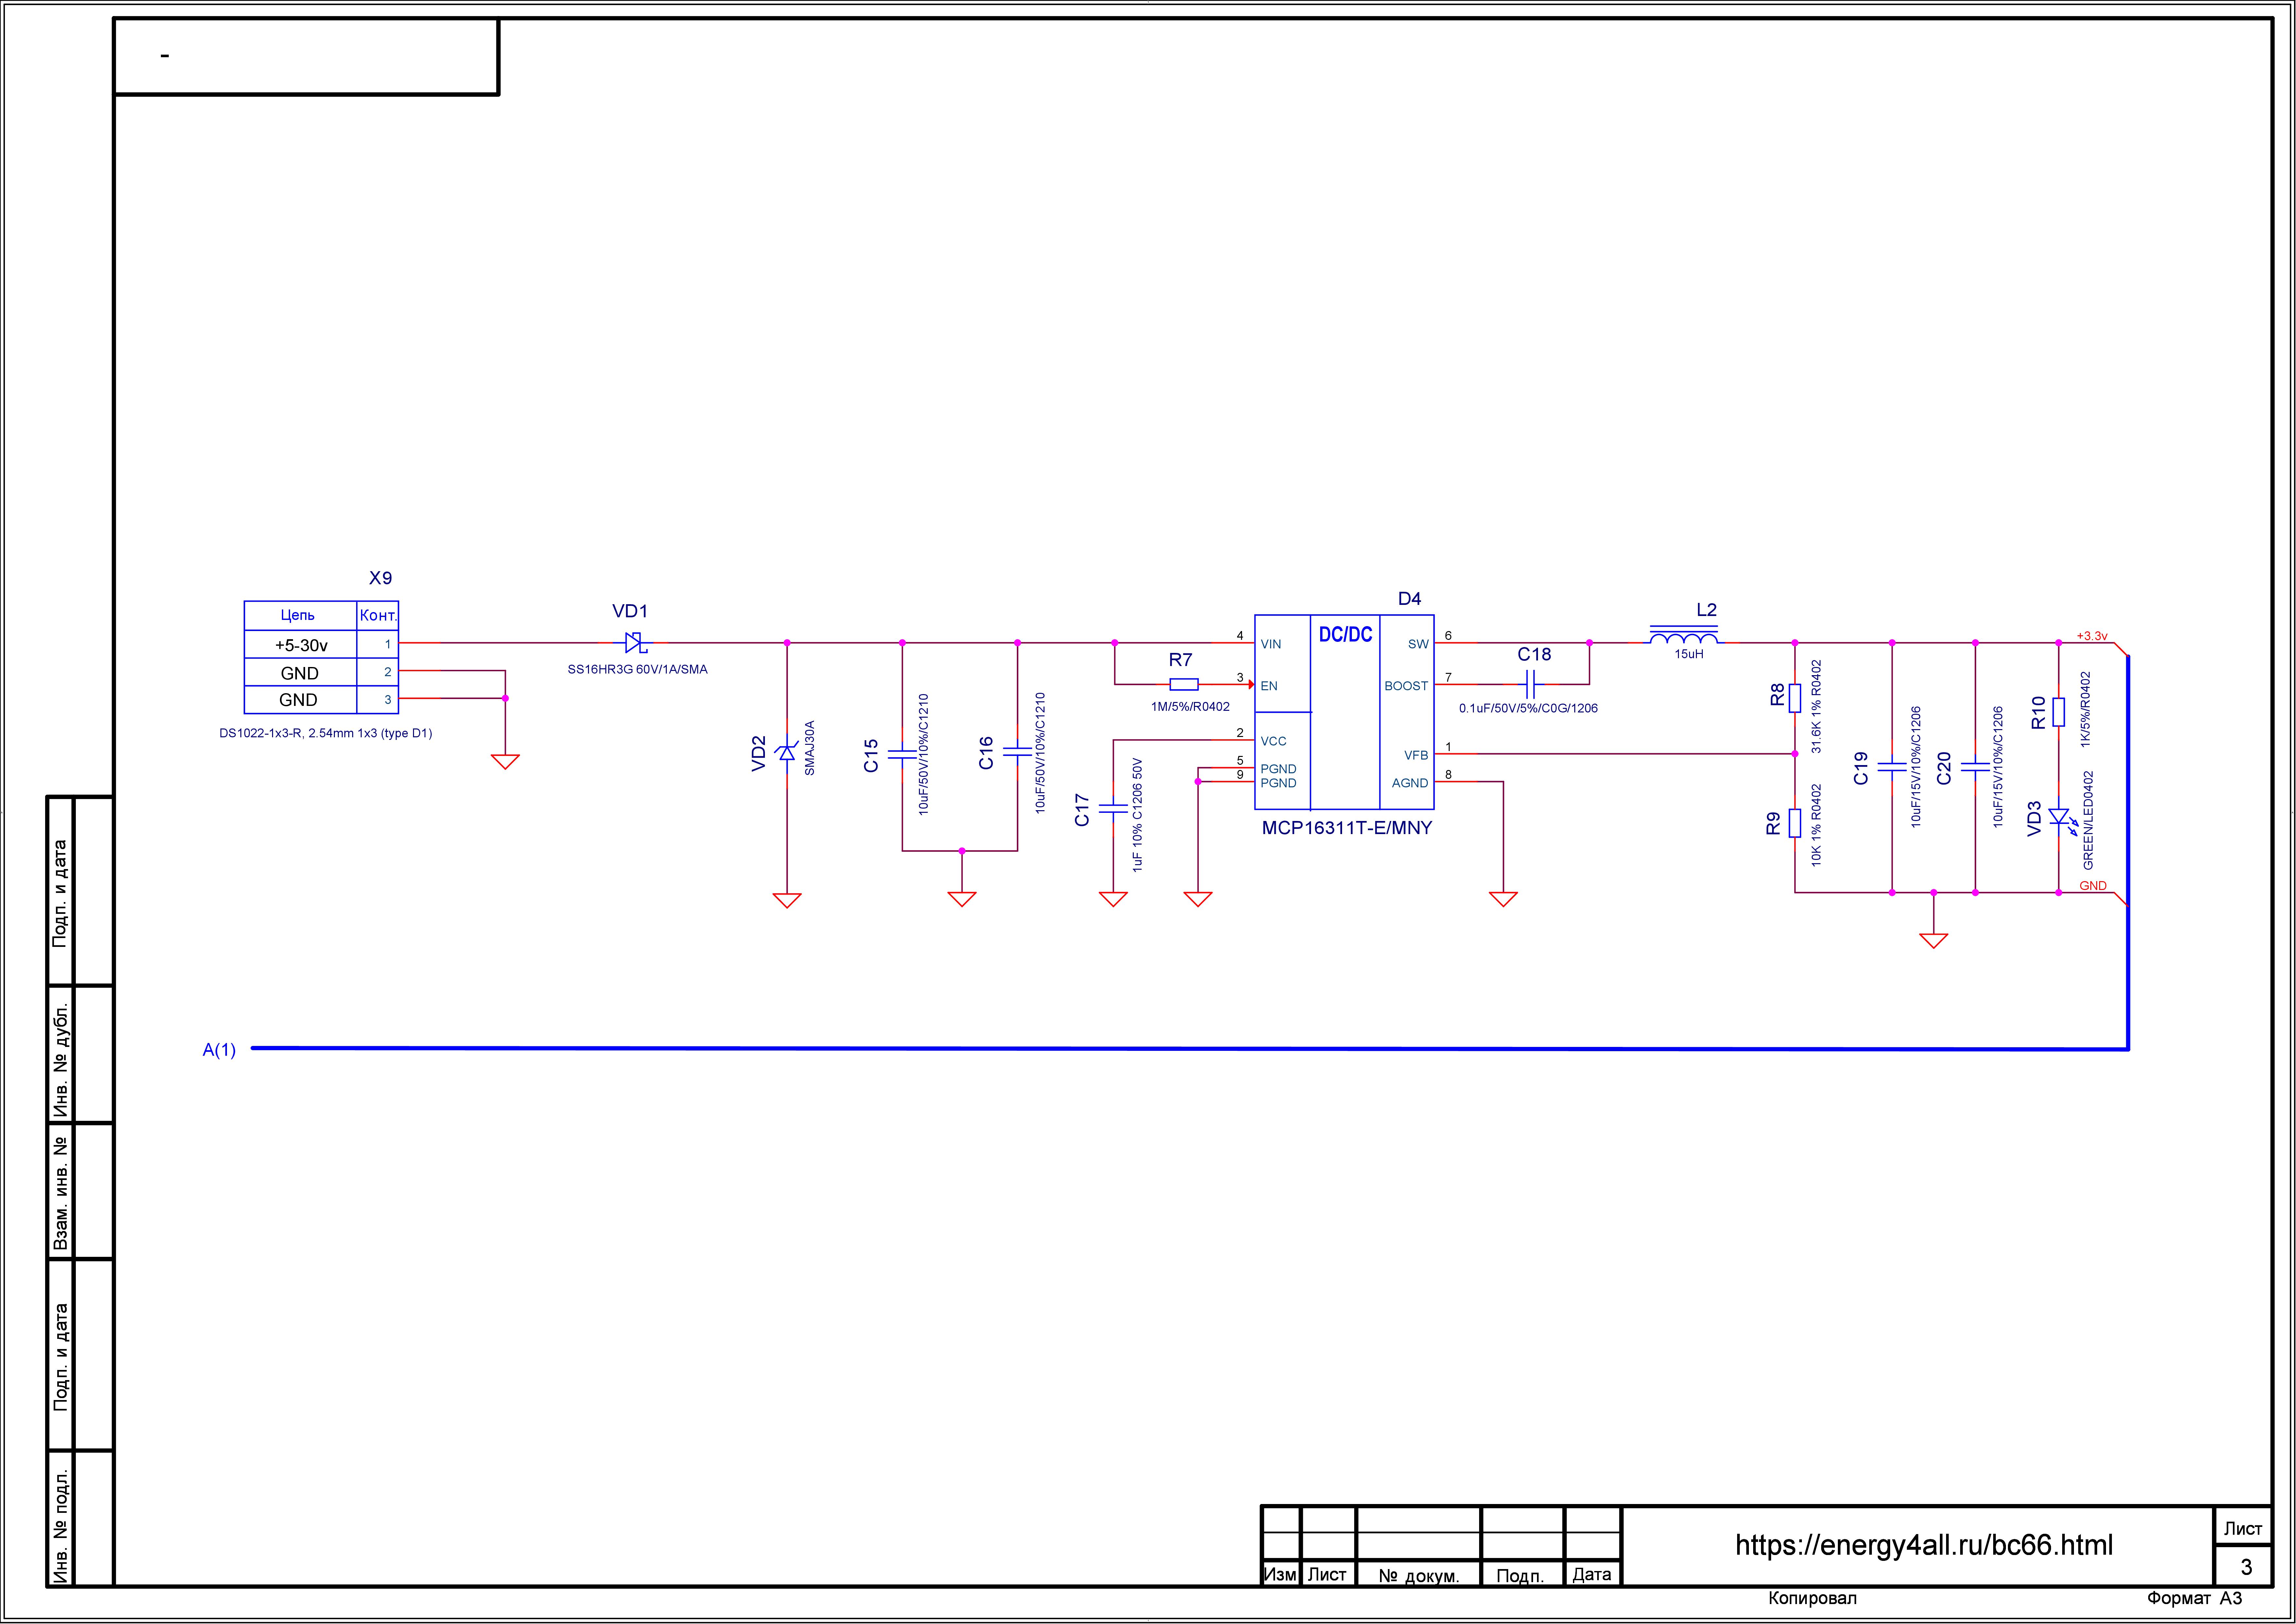Select the +5-30v pin row in X9
This screenshot has width=2296, height=1624.
tap(321, 644)
